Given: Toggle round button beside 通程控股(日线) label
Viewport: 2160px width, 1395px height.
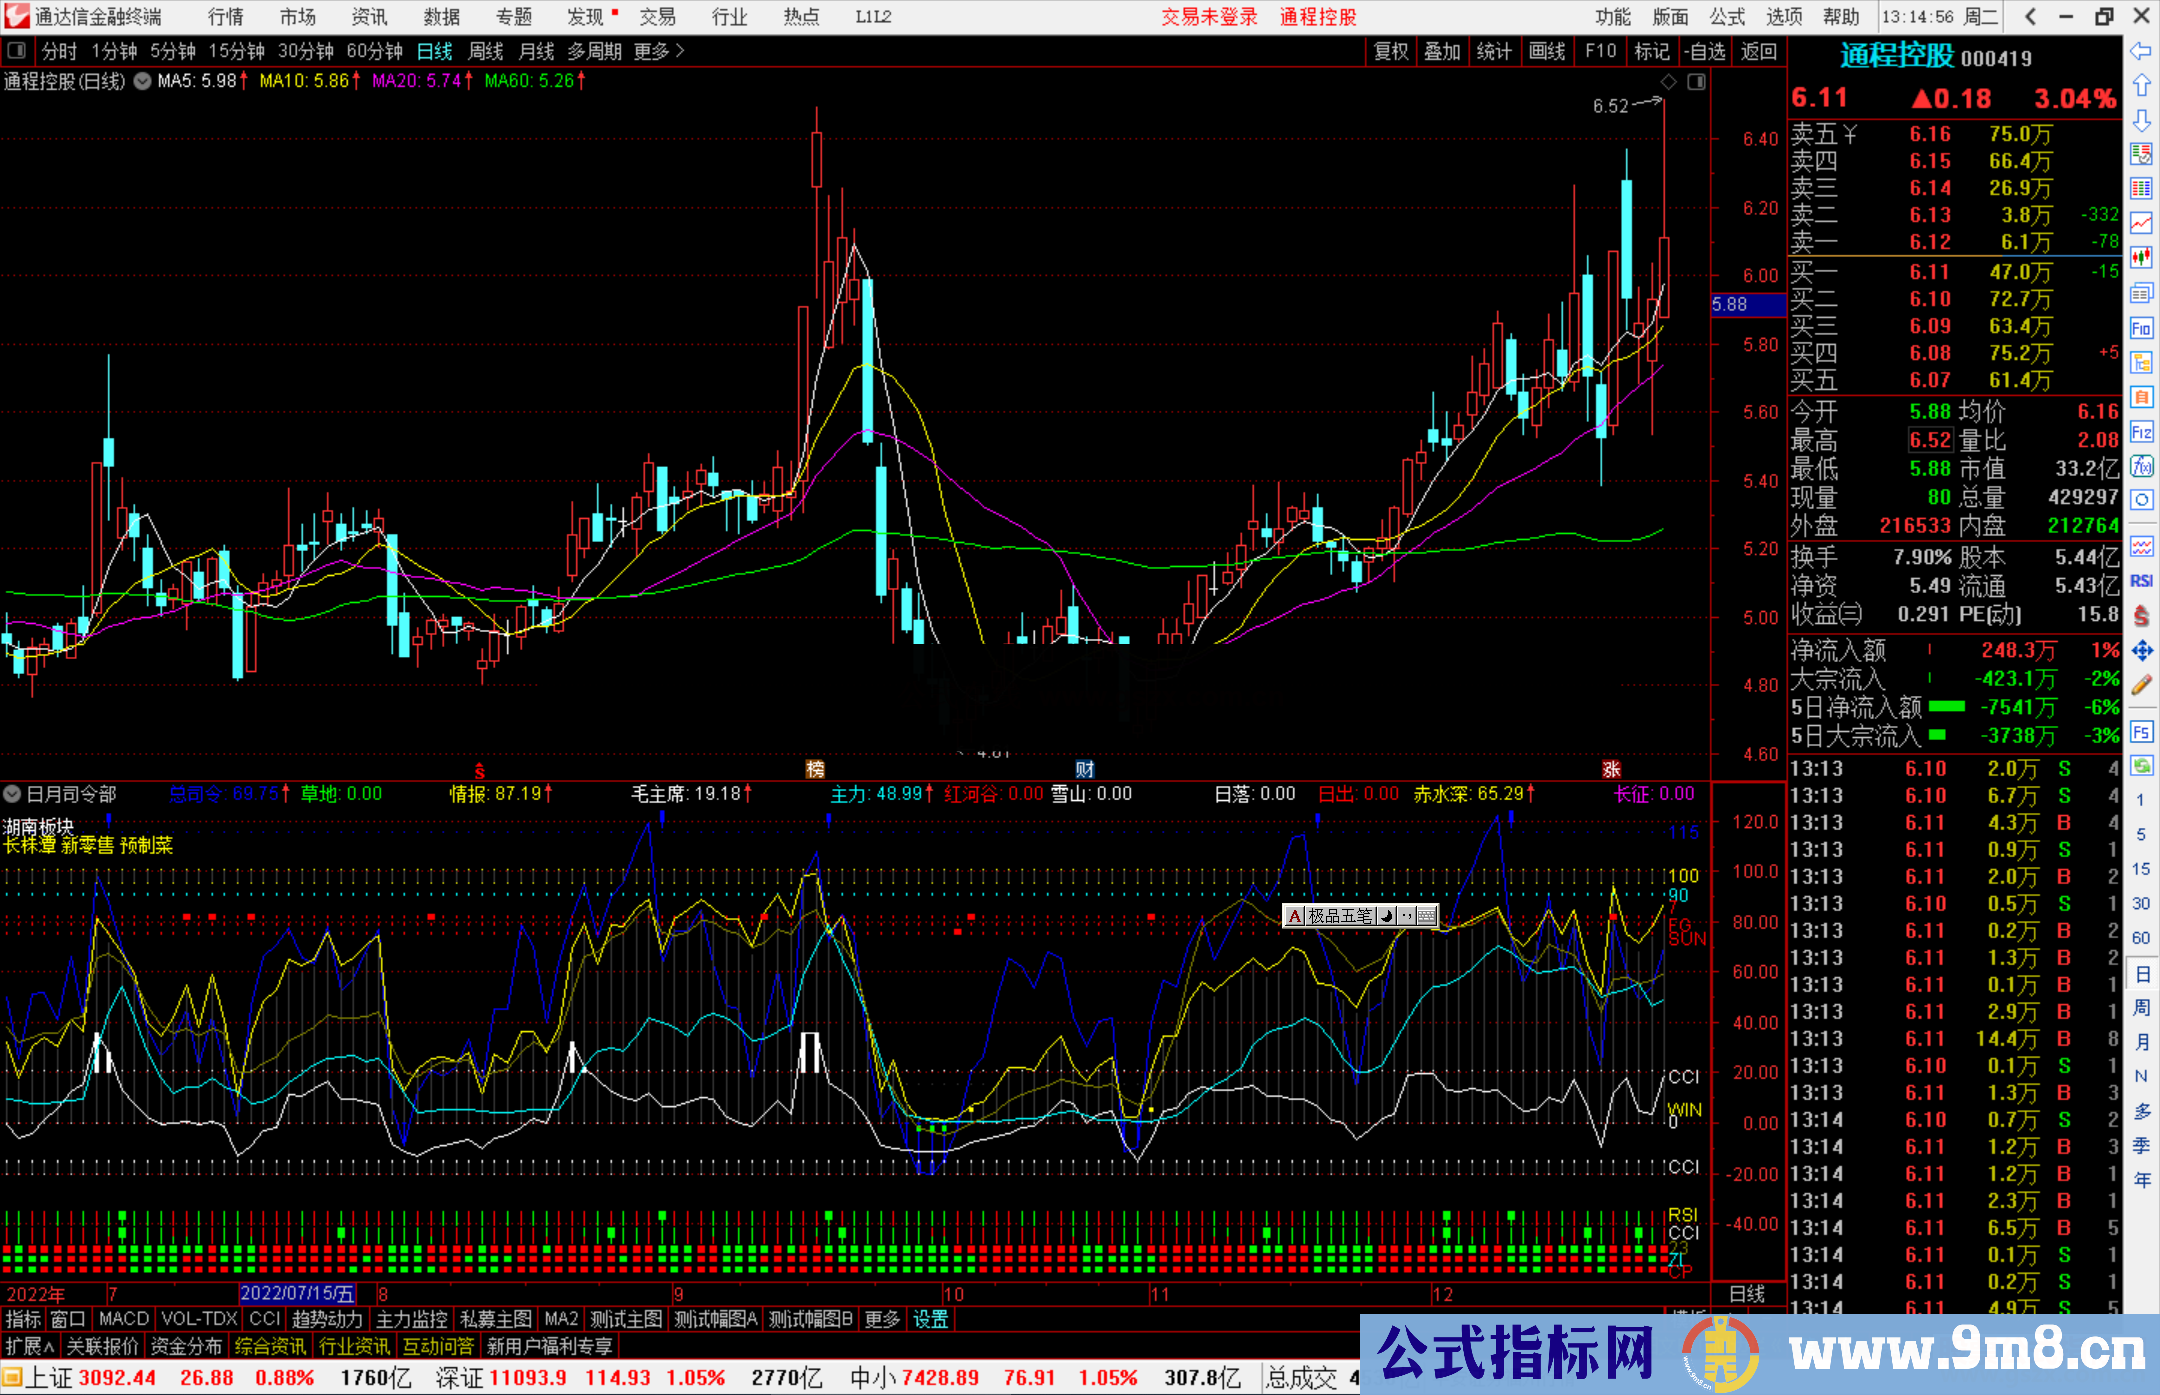Looking at the screenshot, I should 142,81.
